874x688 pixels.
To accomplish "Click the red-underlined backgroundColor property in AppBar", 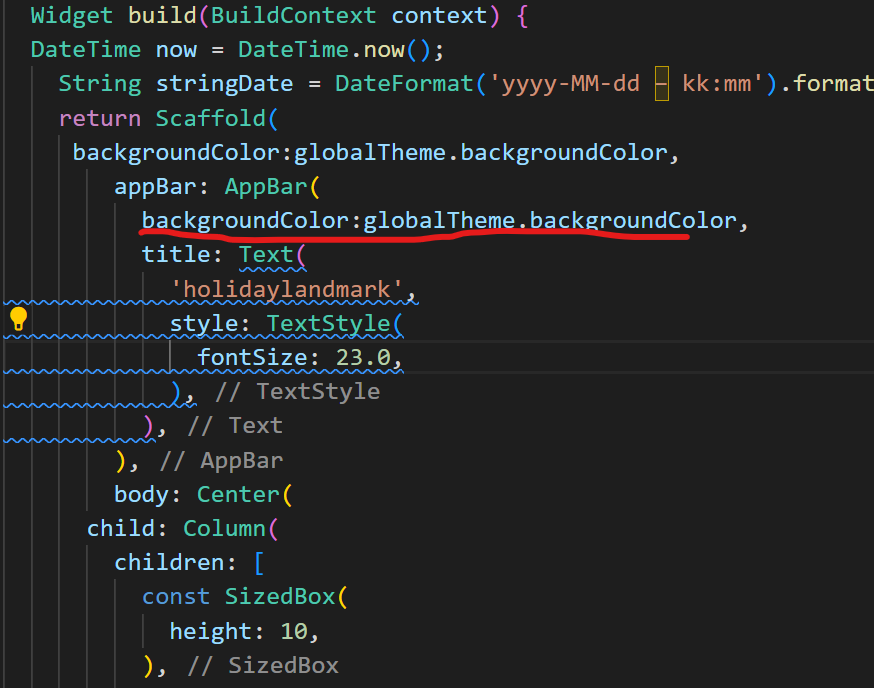I will tap(252, 220).
